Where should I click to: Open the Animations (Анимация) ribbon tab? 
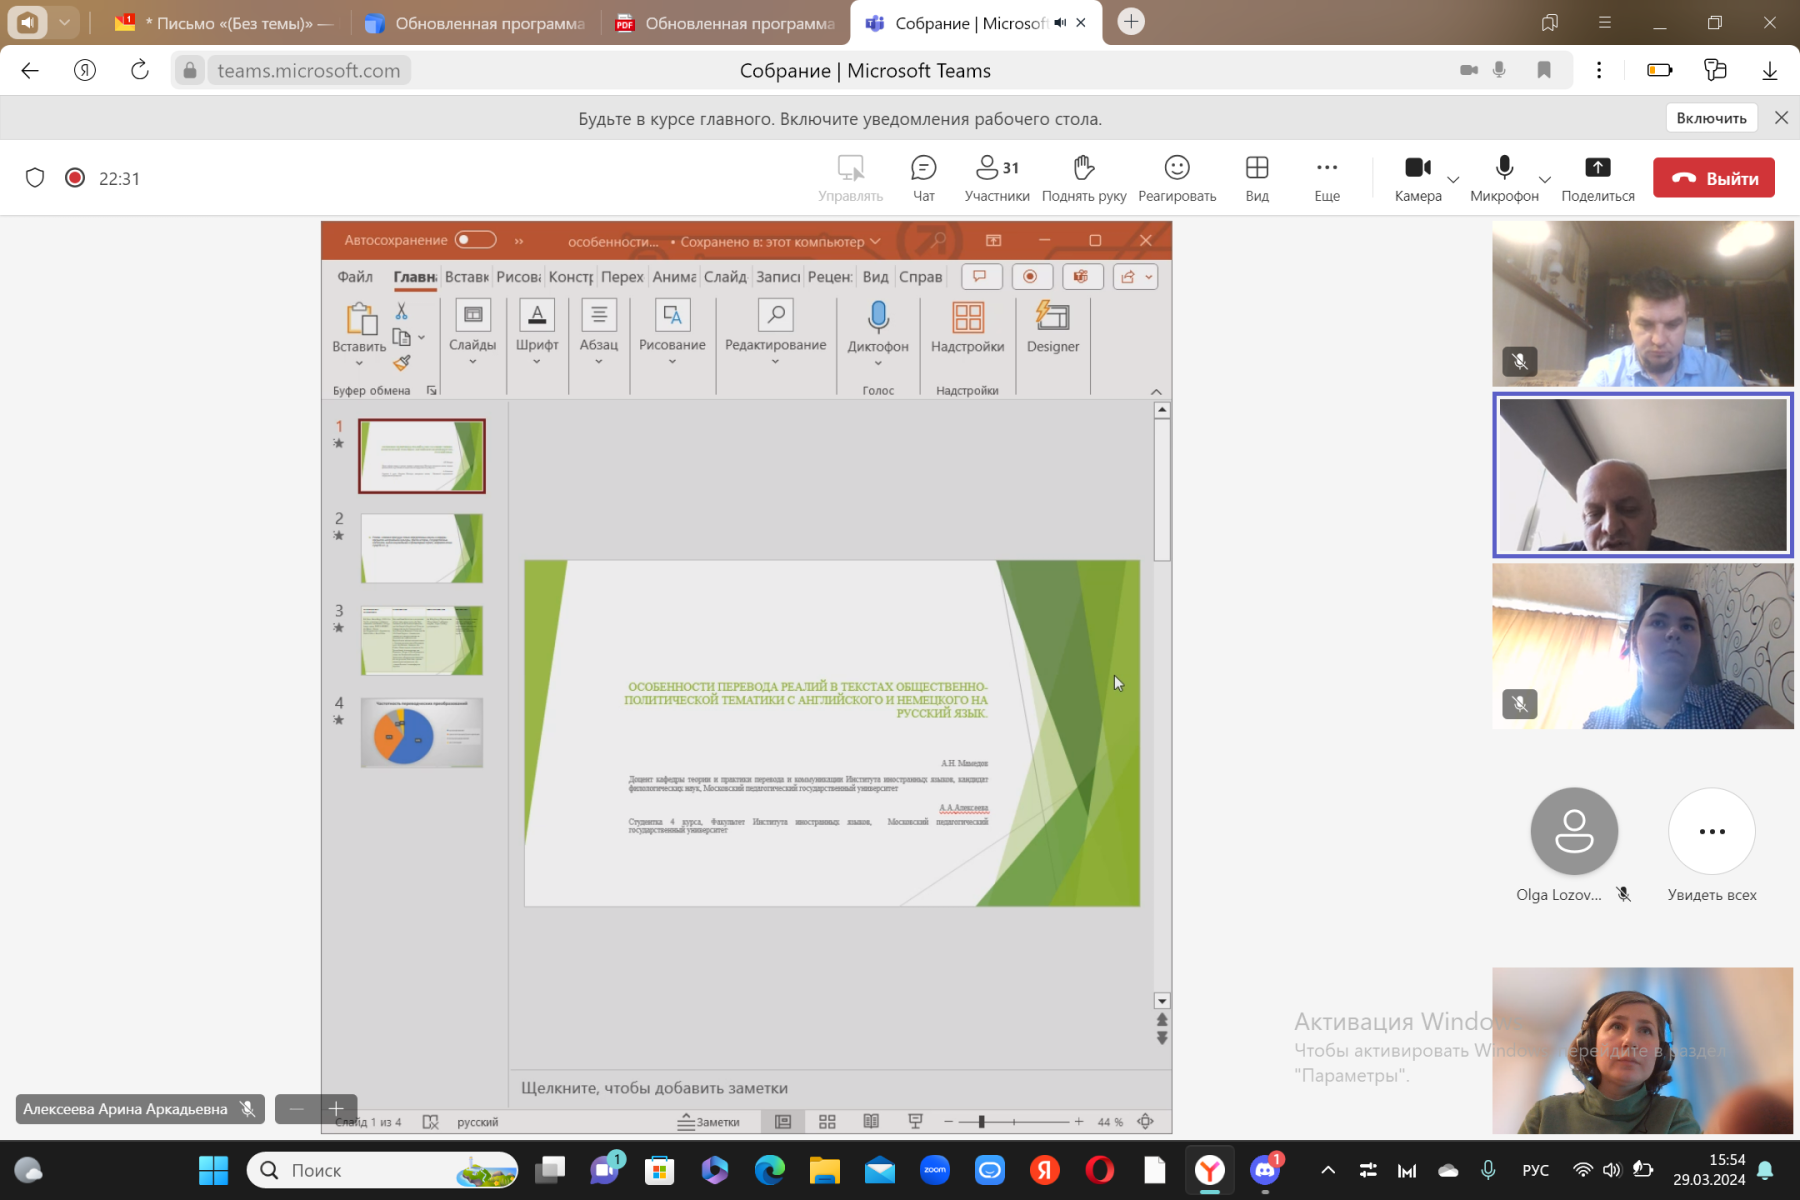tap(674, 277)
